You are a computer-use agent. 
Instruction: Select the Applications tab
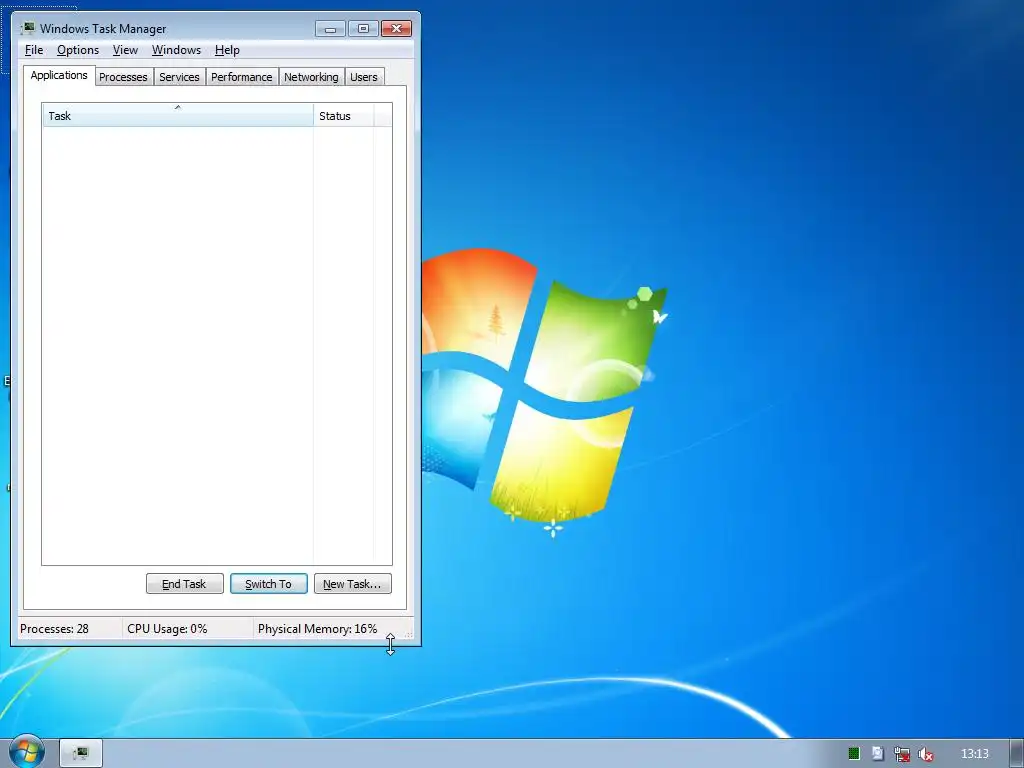(59, 75)
